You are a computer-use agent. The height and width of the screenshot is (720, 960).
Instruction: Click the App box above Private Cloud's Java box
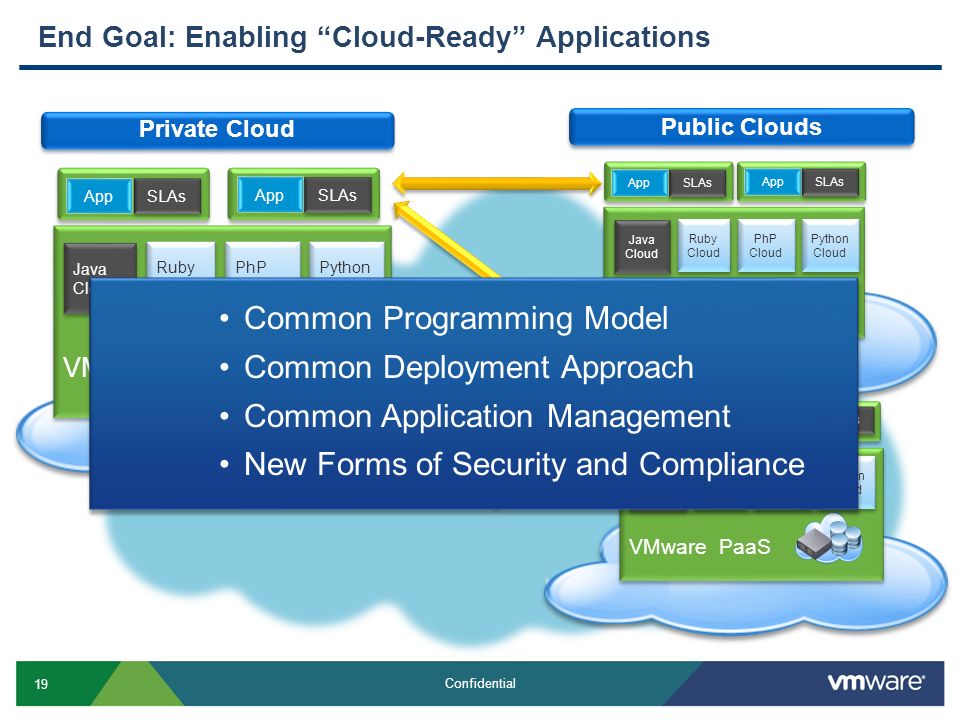click(x=99, y=197)
